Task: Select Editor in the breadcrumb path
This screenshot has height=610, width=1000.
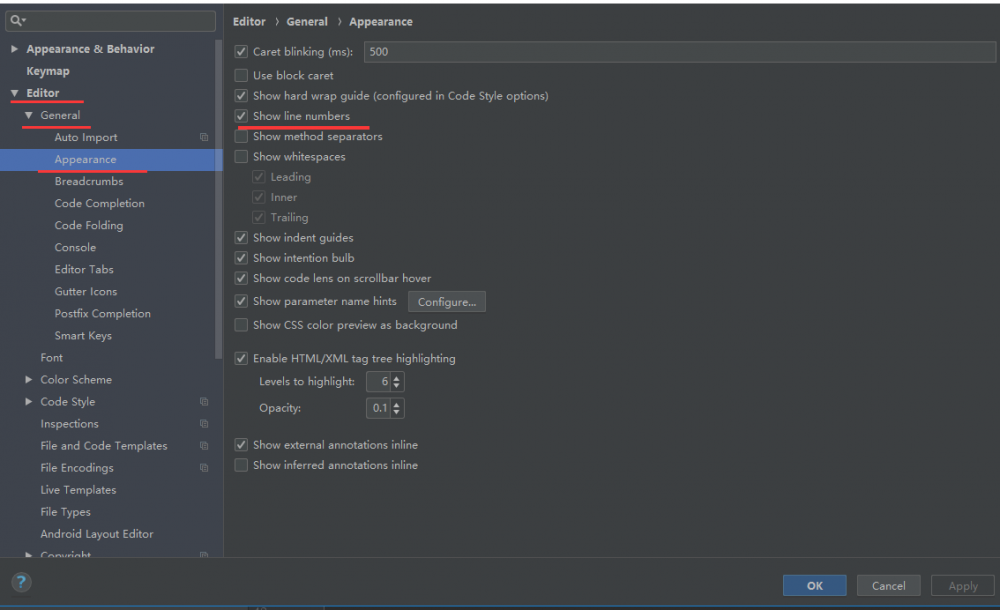Action: pos(249,21)
